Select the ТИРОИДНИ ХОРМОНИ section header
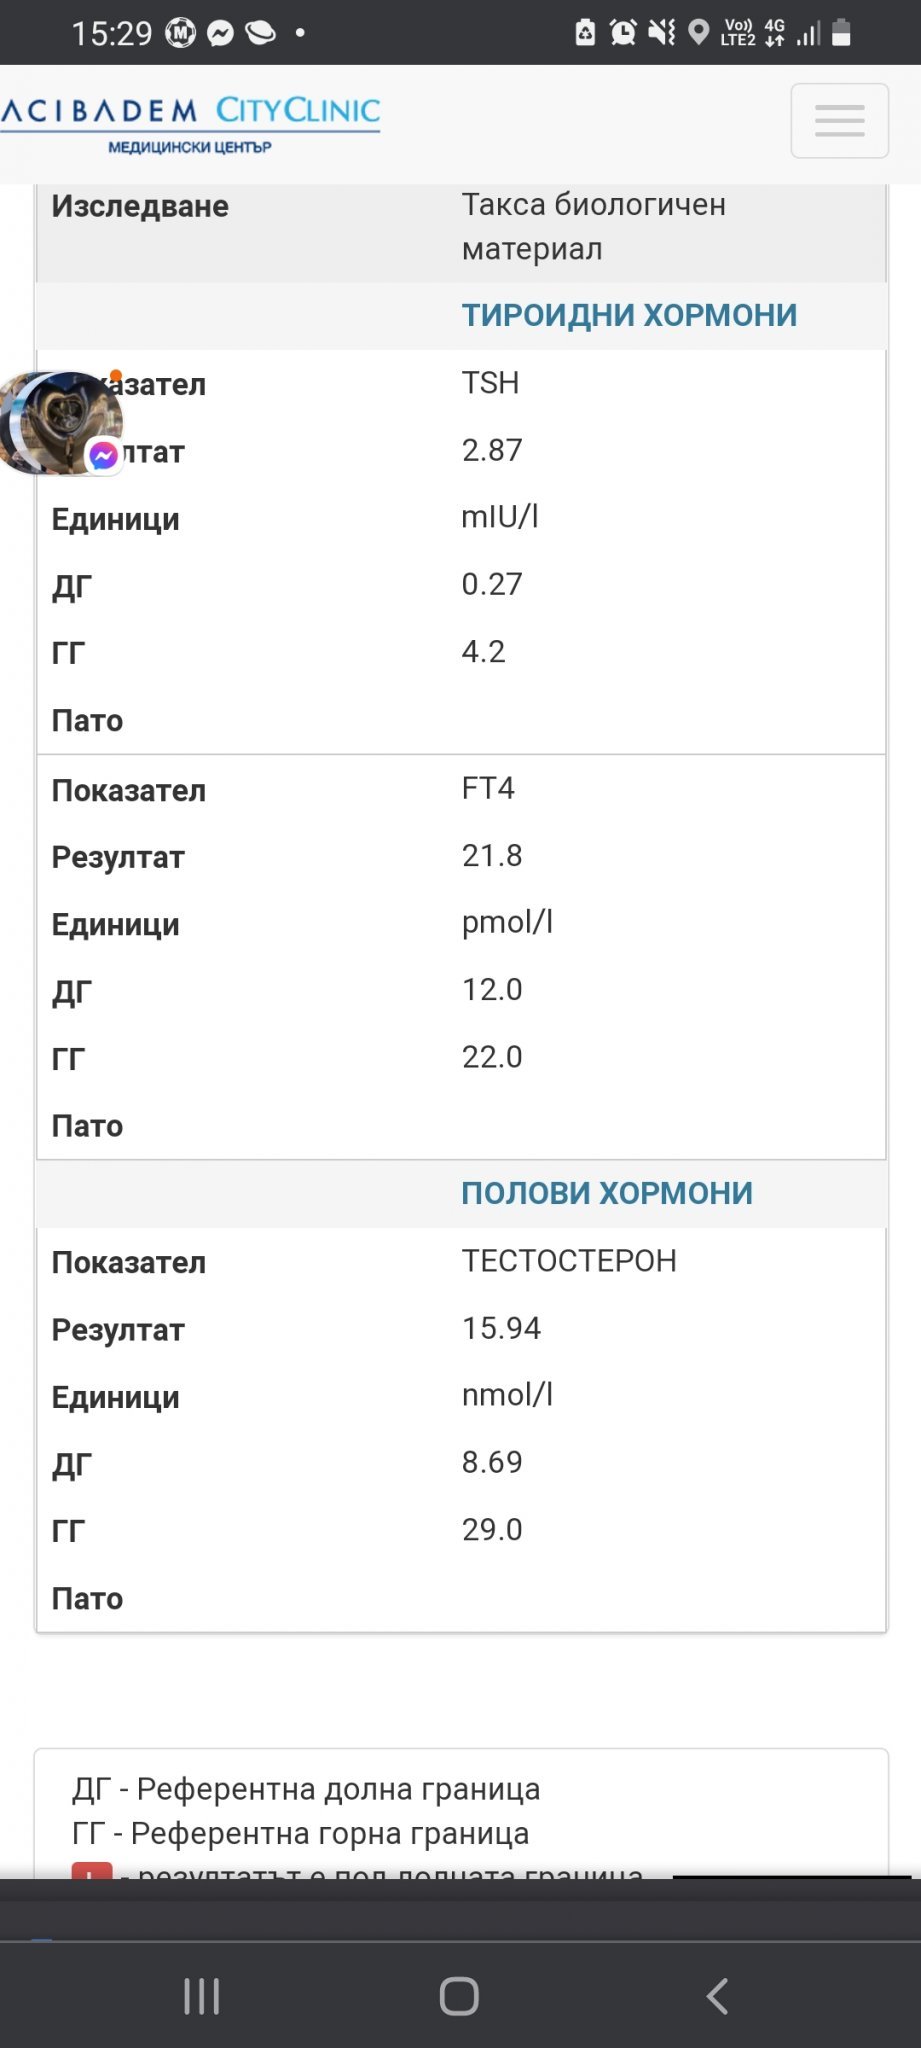The height and width of the screenshot is (2048, 921). 629,315
